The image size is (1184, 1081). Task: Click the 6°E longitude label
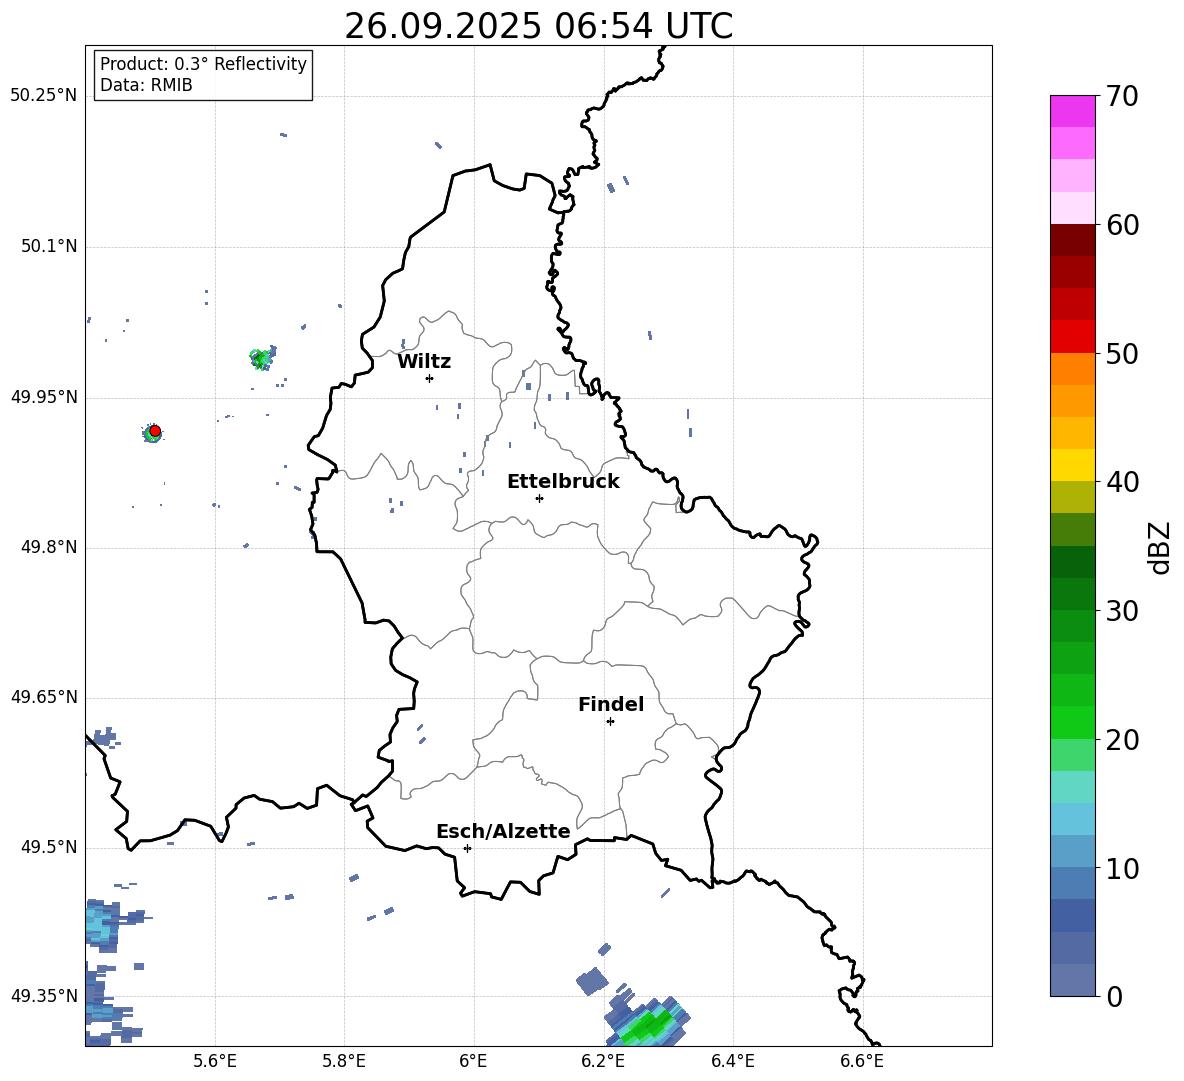(x=473, y=1061)
